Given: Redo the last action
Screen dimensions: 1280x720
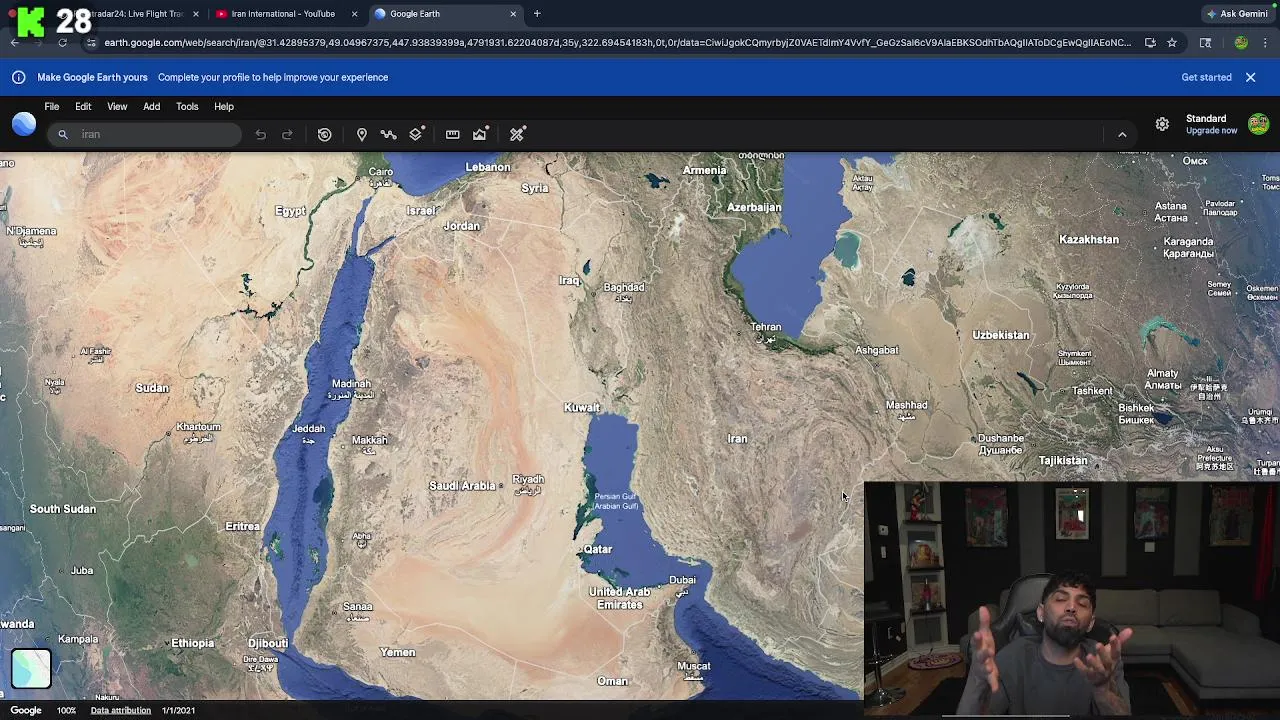Looking at the screenshot, I should tap(287, 134).
